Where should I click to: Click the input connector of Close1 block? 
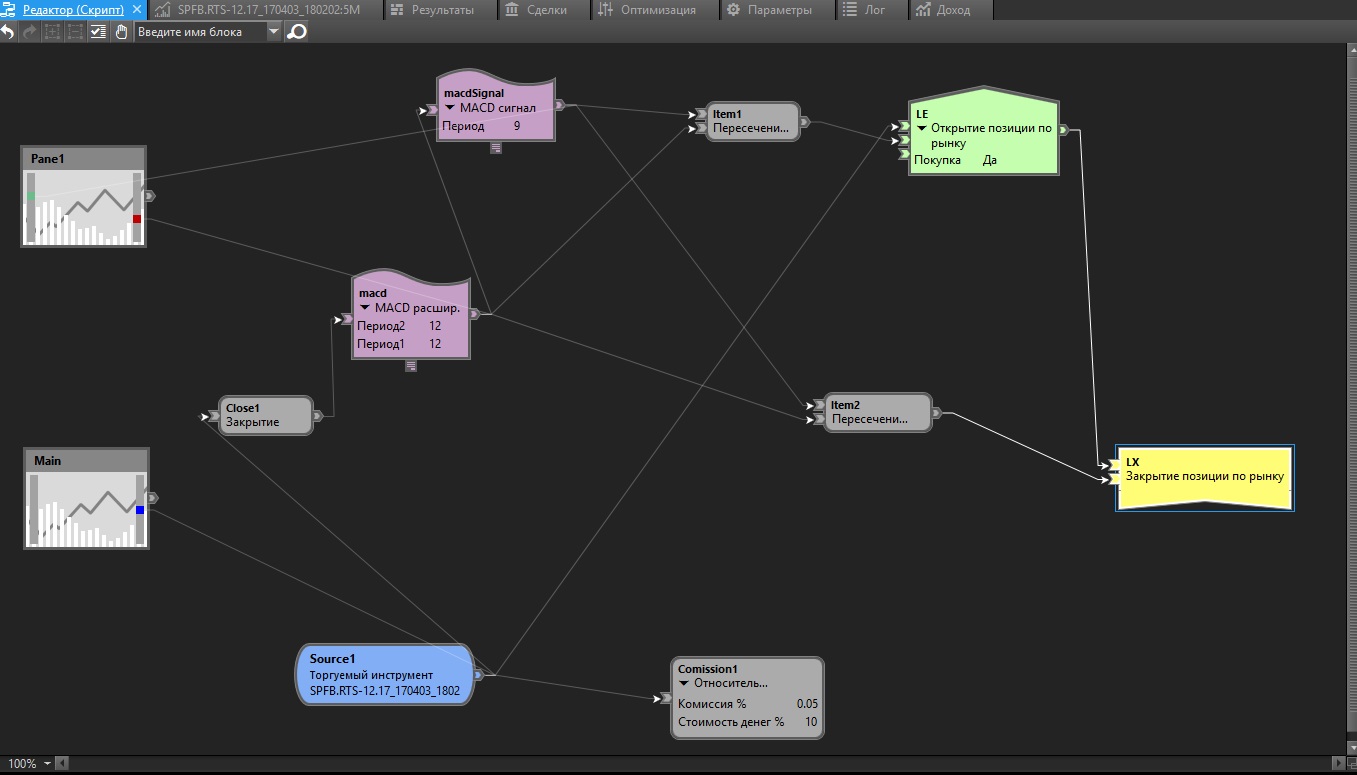(x=213, y=416)
